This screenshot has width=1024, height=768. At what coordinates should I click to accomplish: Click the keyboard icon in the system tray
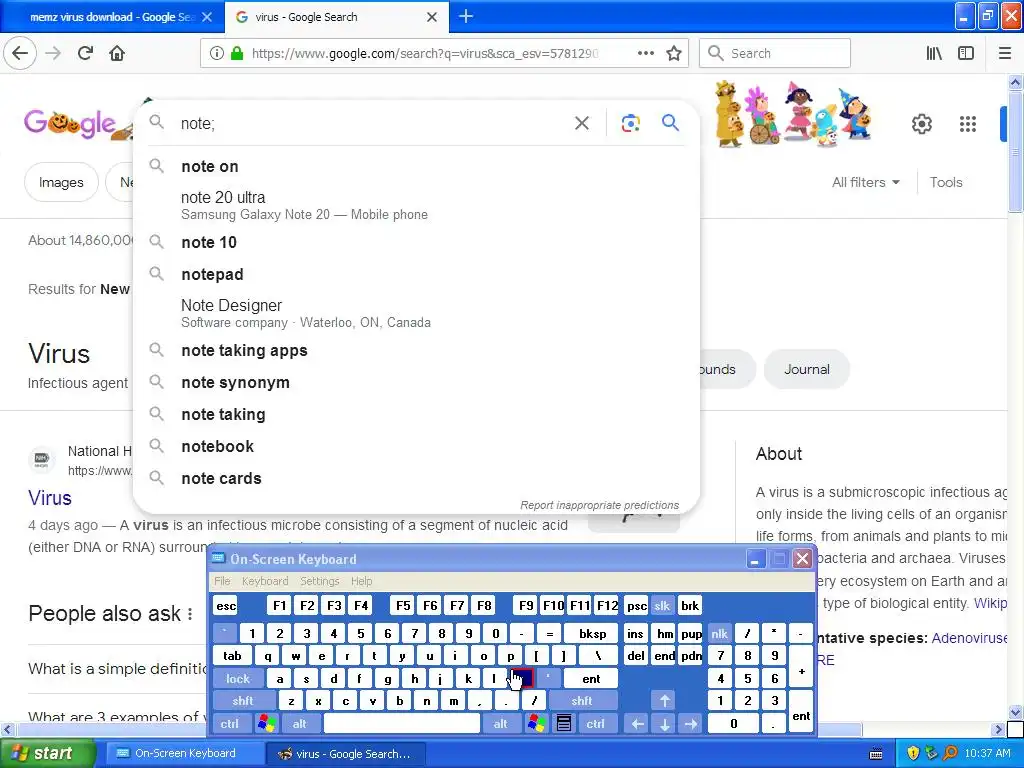pos(876,754)
